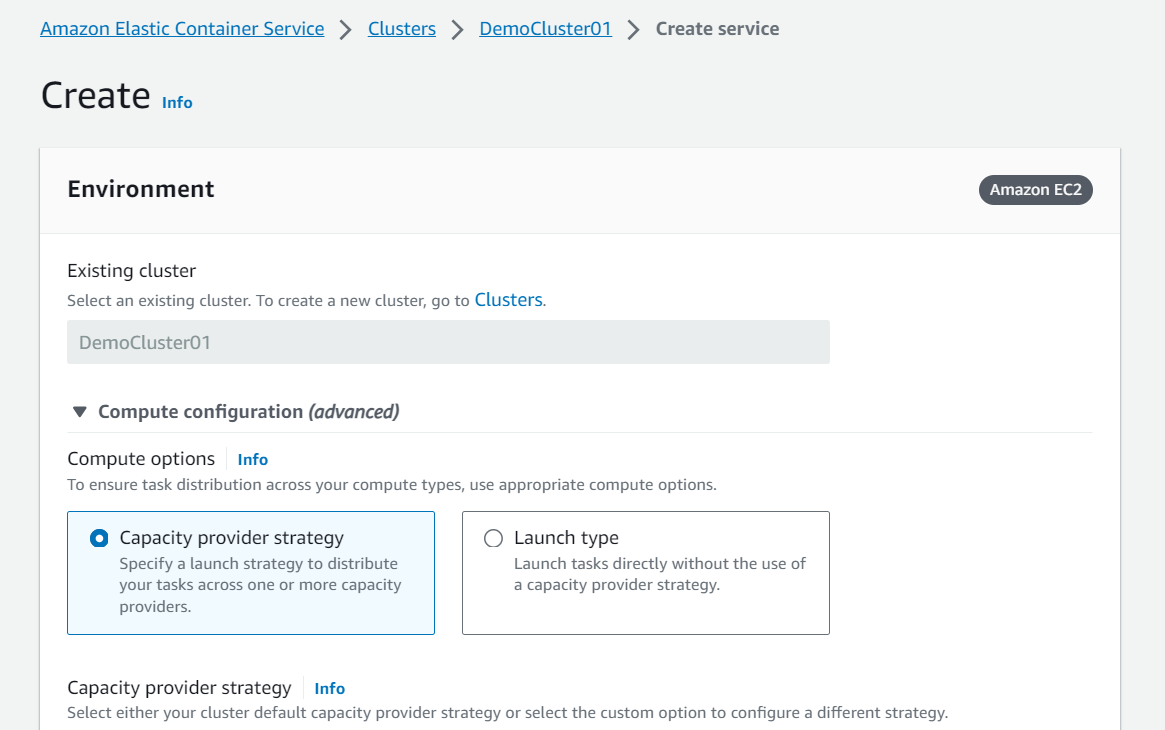This screenshot has height=730, width=1165.
Task: Click the Create service breadcrumb text
Action: point(717,29)
